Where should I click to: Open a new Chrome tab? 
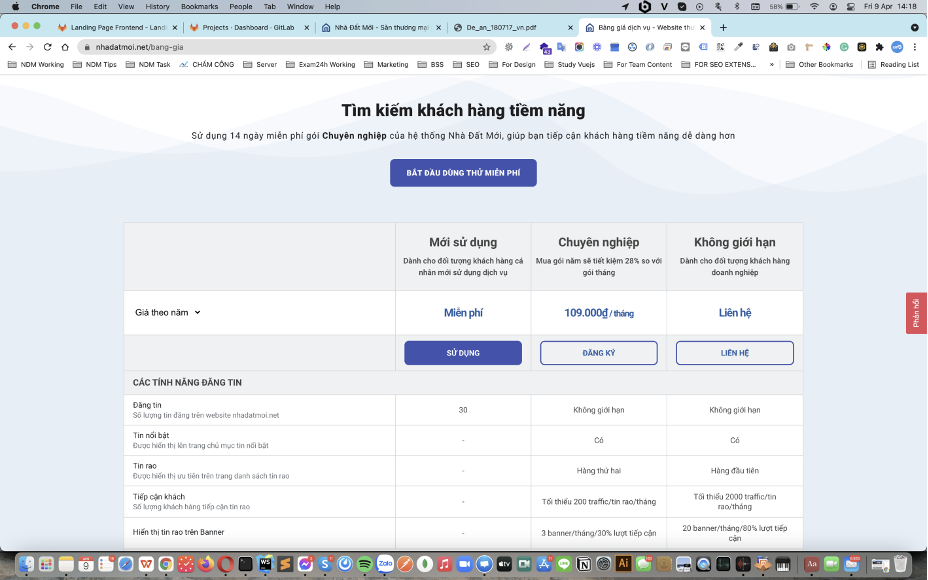(x=723, y=27)
